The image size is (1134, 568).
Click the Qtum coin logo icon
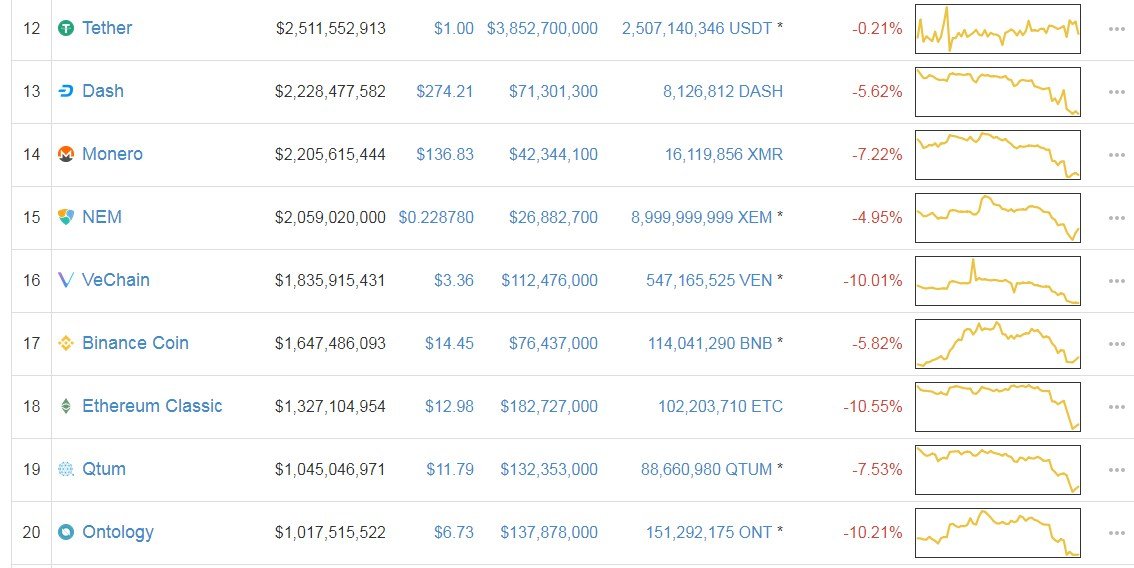click(66, 469)
